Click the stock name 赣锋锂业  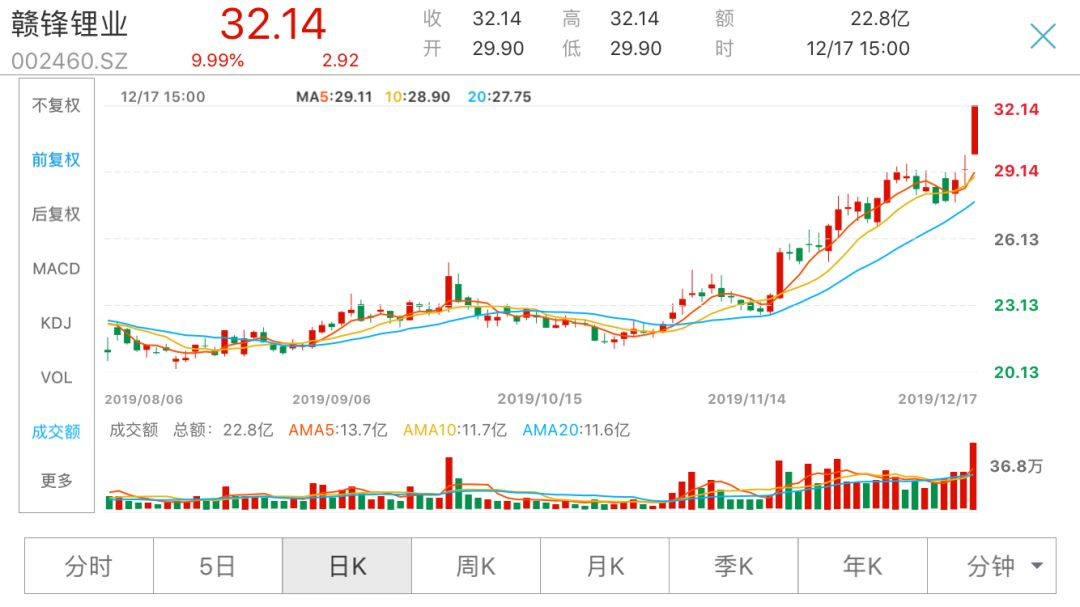(x=69, y=25)
